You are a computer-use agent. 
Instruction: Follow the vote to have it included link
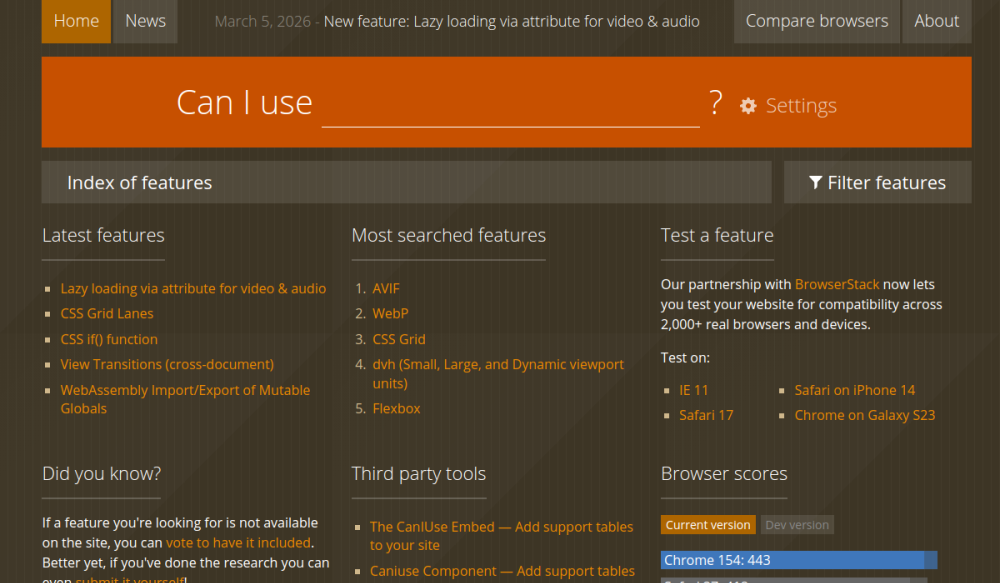239,543
